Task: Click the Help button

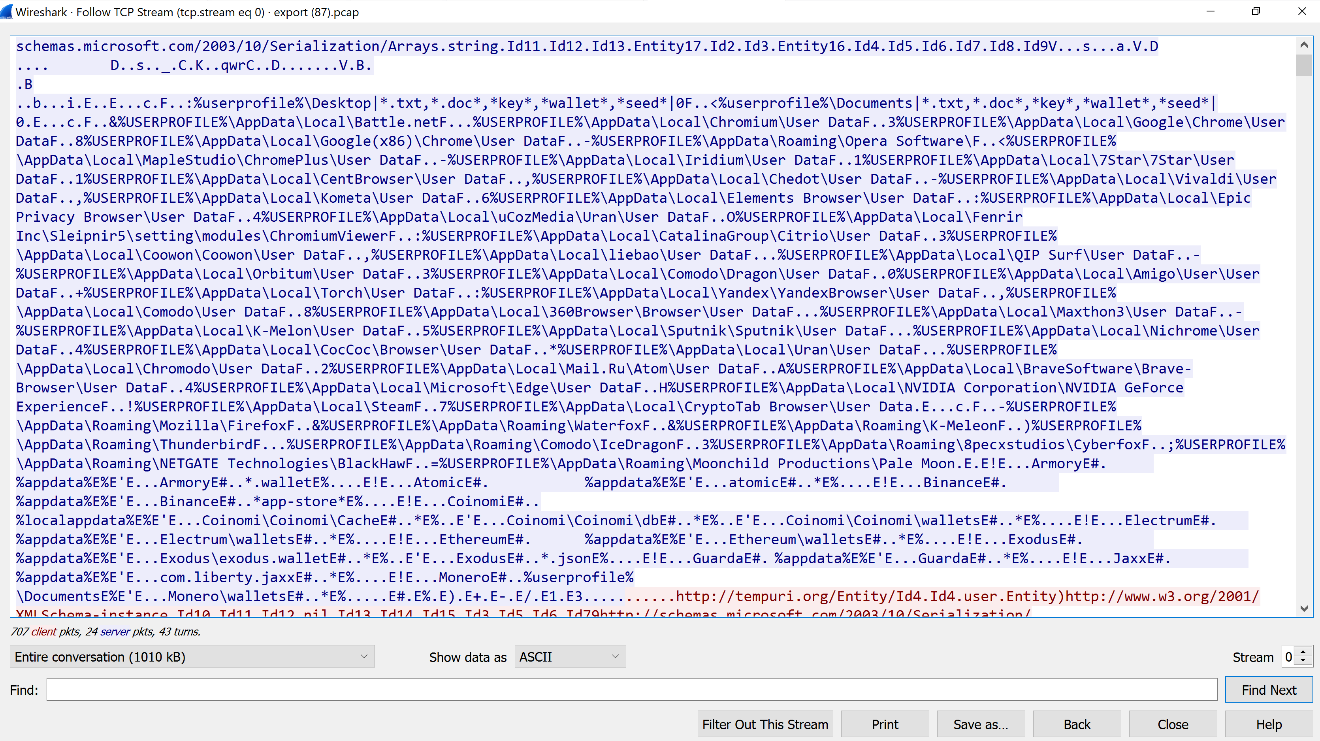Action: point(1269,724)
